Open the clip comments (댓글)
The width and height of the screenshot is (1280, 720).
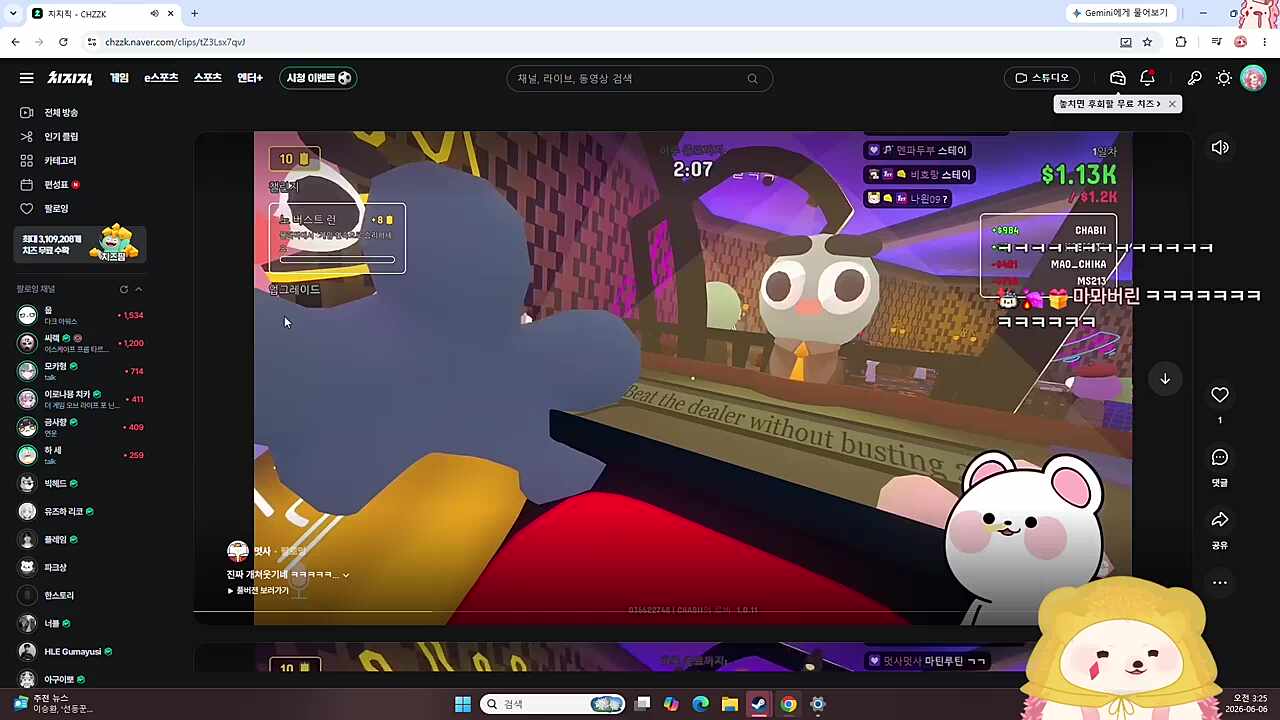click(1220, 458)
